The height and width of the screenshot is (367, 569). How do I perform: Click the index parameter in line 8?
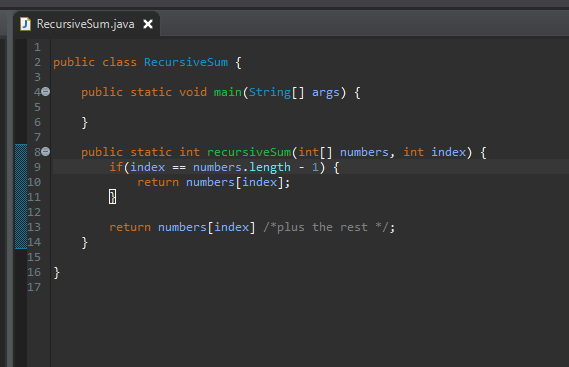click(x=449, y=152)
